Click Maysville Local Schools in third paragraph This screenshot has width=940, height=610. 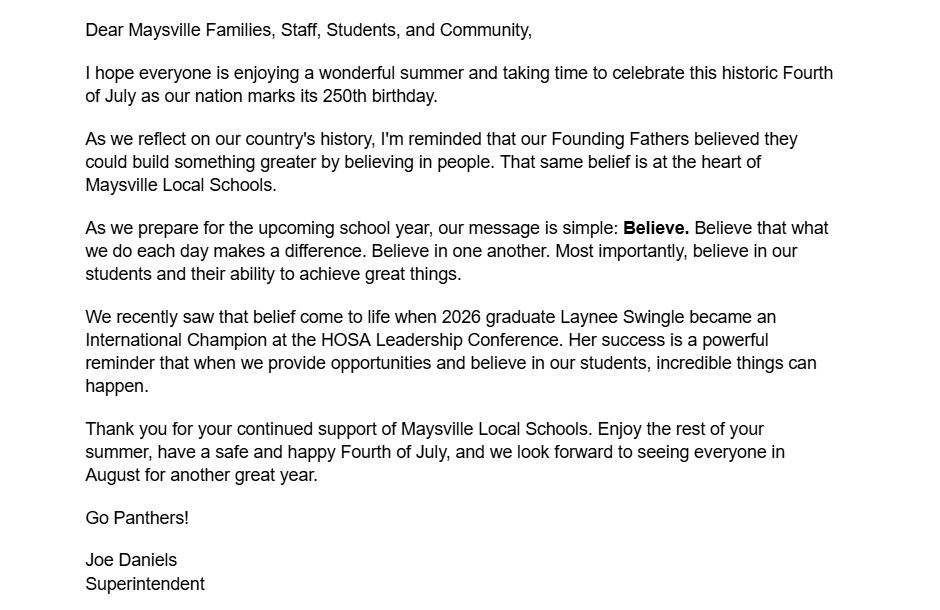click(x=180, y=185)
